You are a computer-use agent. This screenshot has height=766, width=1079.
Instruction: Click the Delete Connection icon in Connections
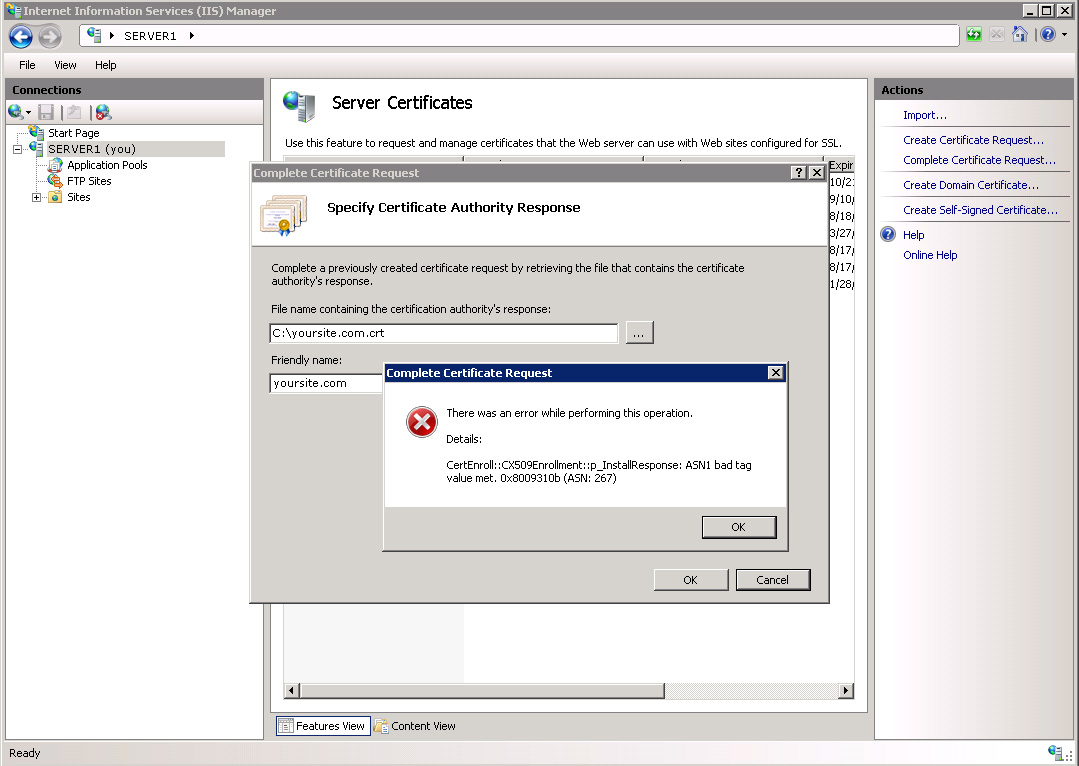tap(103, 112)
